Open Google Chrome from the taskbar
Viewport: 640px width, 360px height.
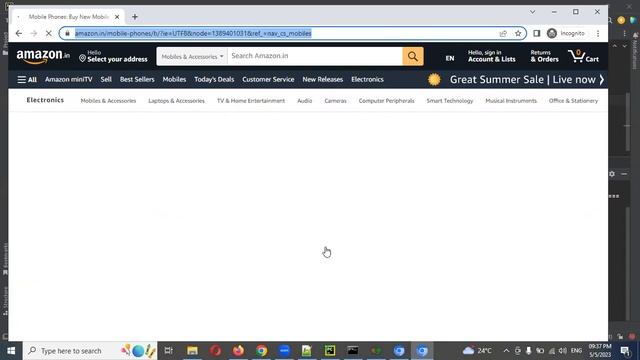tap(262, 351)
